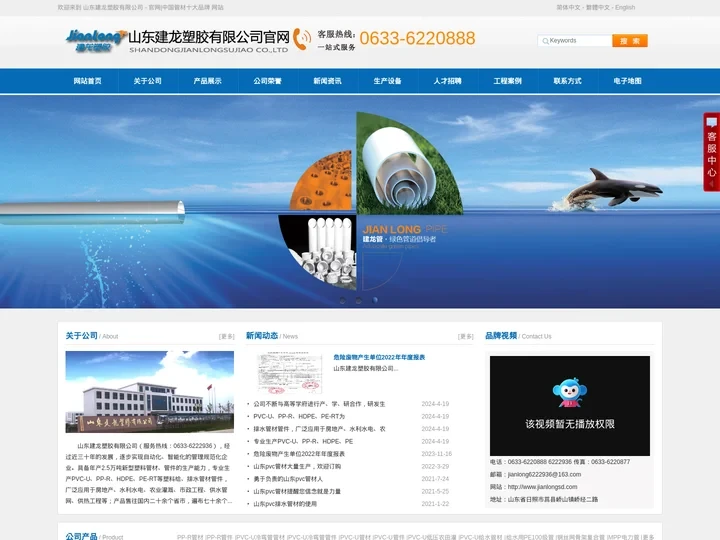Click the main pipe banner image
The image size is (720, 540).
360,202
